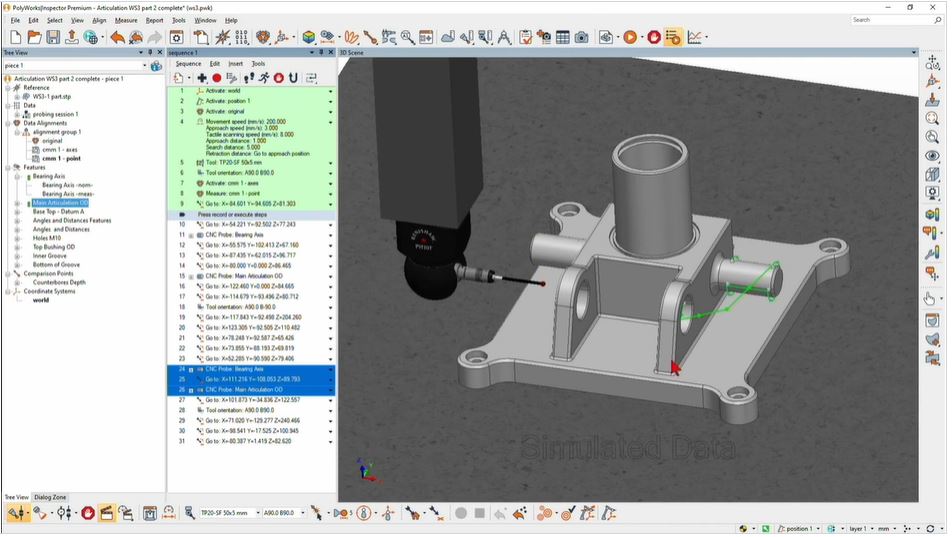Click the Save project icon in toolbar

[x=53, y=37]
